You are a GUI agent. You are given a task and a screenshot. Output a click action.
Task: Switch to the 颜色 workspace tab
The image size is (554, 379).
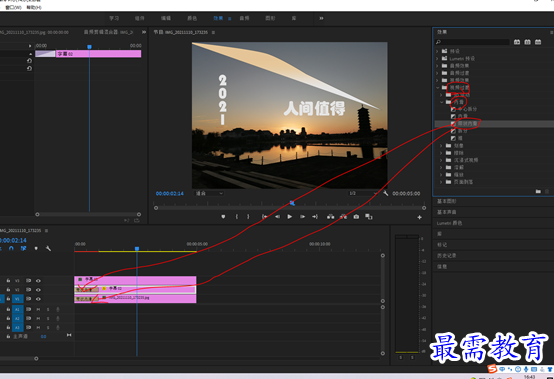[192, 18]
